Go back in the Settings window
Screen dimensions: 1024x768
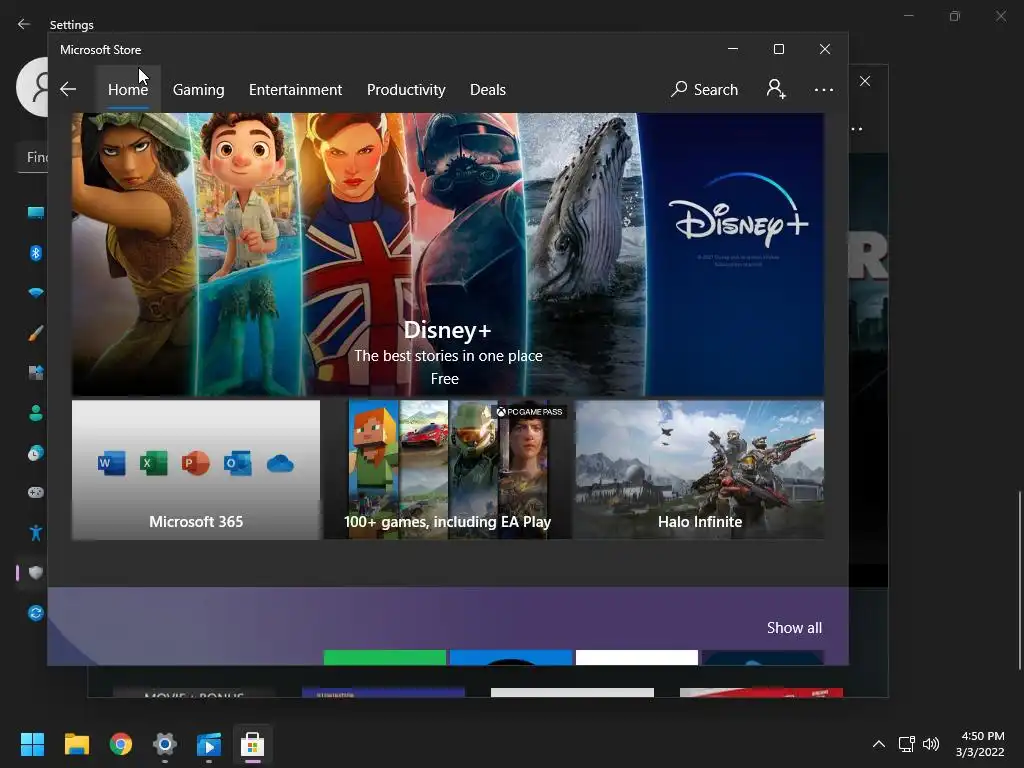point(24,24)
